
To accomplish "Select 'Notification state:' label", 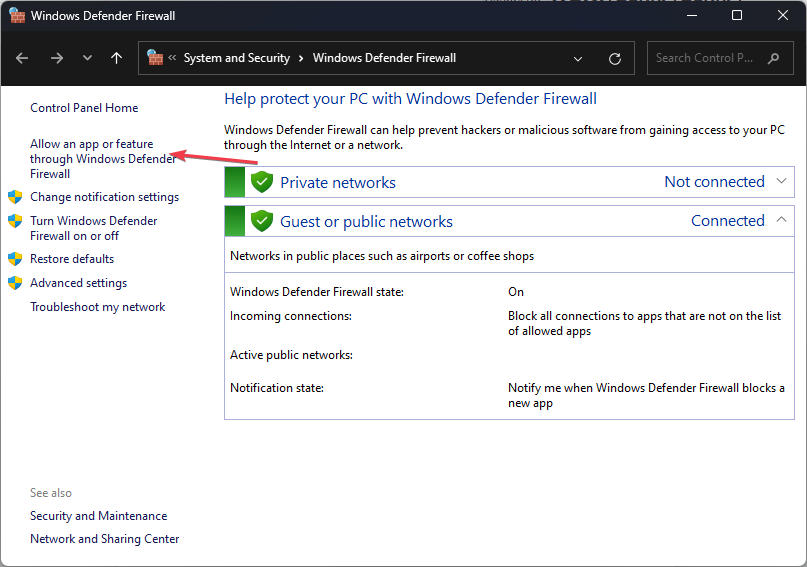I will [277, 387].
